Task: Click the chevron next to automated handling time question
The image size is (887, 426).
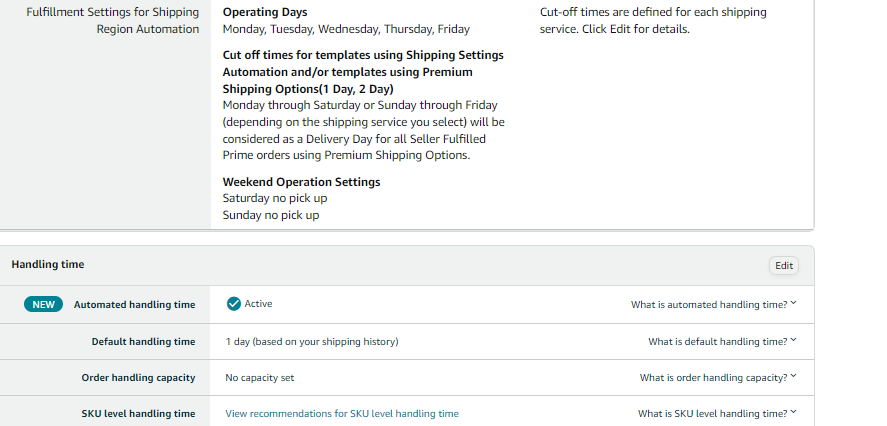Action: tap(793, 303)
